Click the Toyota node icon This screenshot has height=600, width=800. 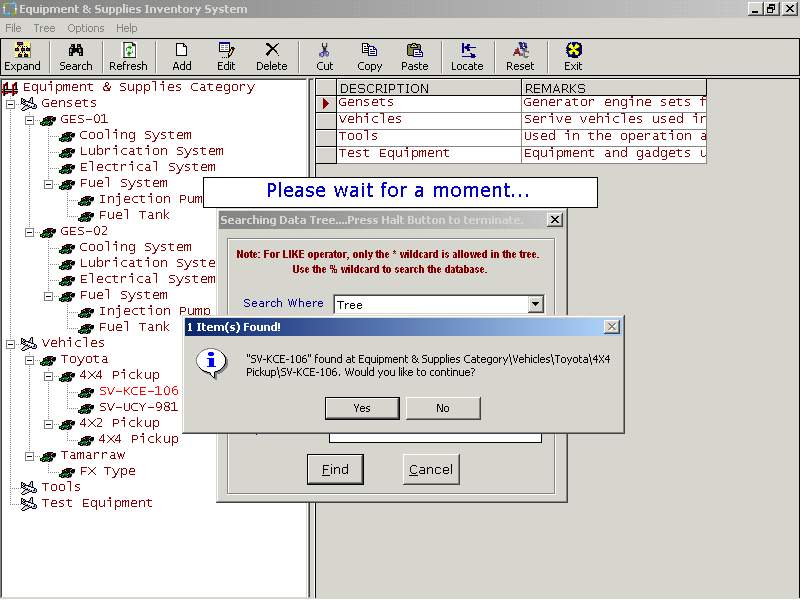(x=48, y=360)
